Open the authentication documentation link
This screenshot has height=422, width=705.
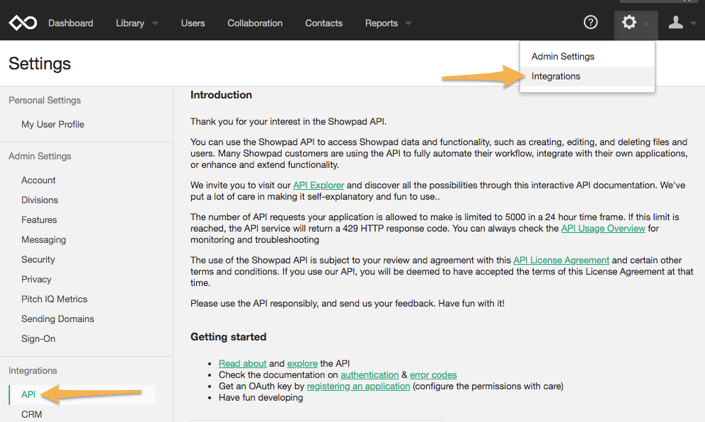pyautogui.click(x=370, y=375)
